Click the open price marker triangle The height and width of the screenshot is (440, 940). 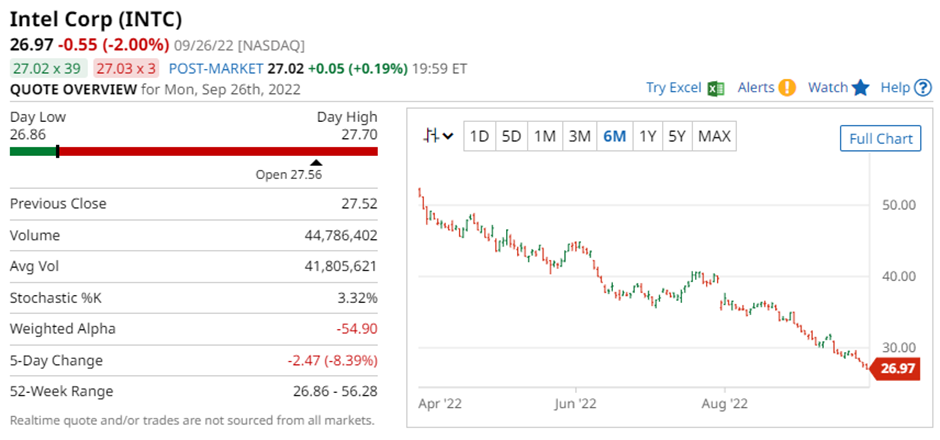tap(316, 162)
